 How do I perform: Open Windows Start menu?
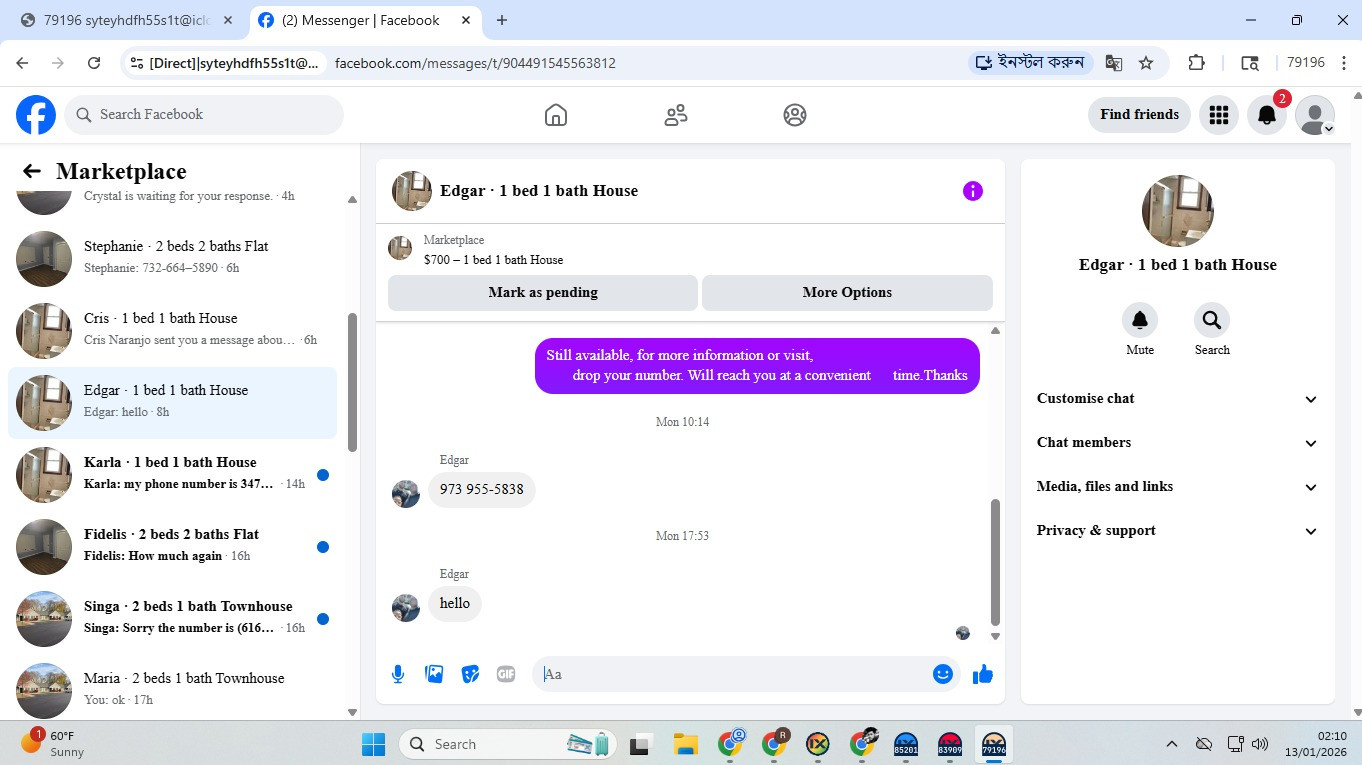pos(373,744)
